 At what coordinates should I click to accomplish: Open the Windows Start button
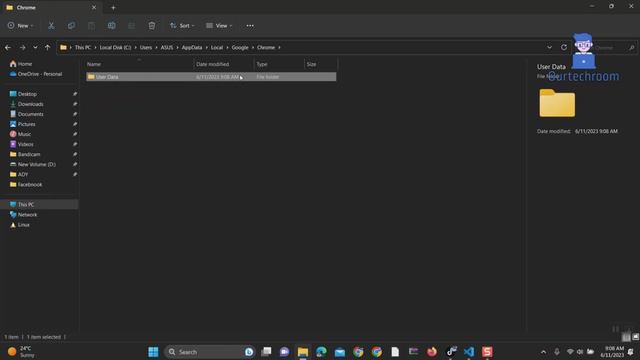coord(153,352)
